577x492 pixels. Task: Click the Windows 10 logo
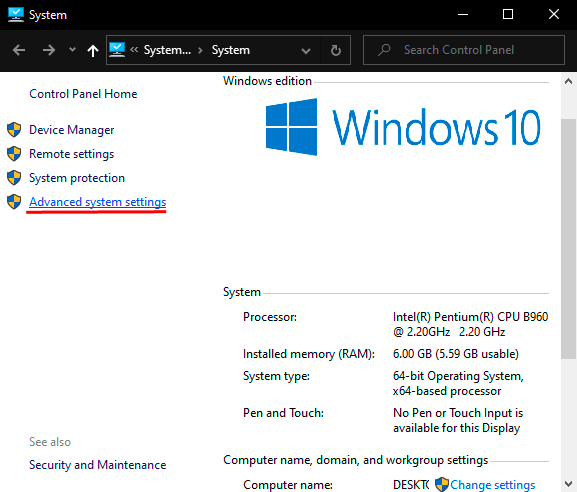403,127
